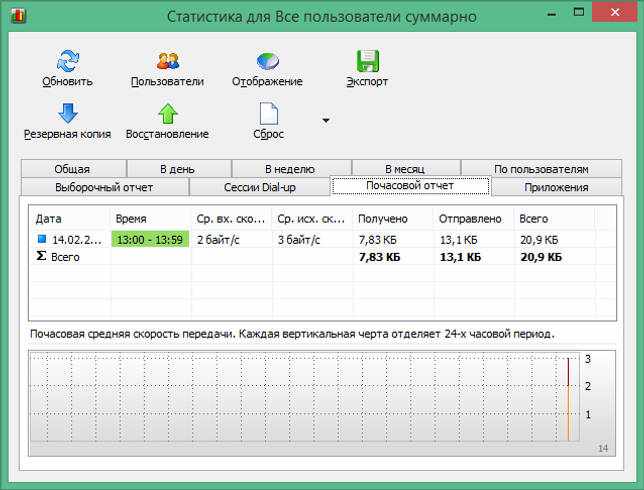Screen dimensions: 644x490
Task: Click the 3 байт/с outgoing speed cell
Action: (299, 240)
